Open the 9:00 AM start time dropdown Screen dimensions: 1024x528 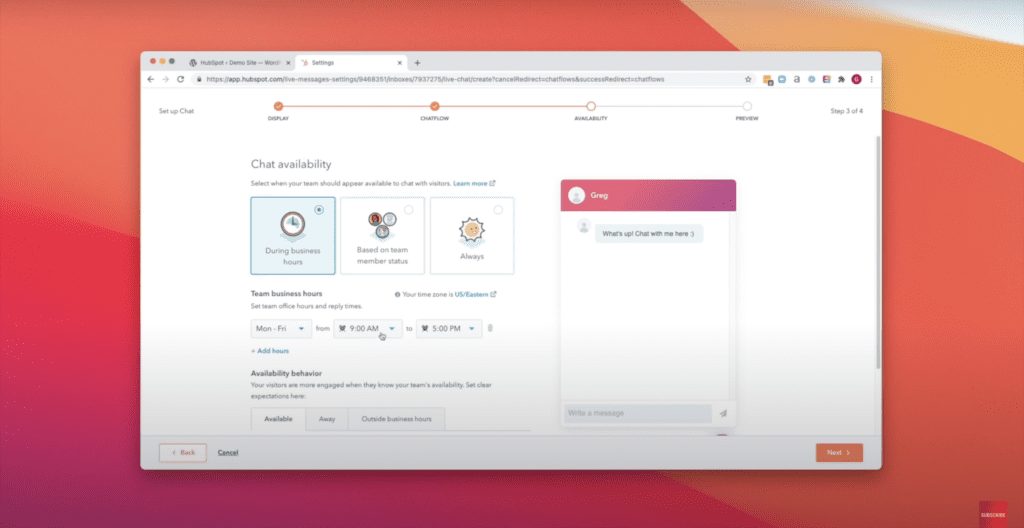(368, 329)
